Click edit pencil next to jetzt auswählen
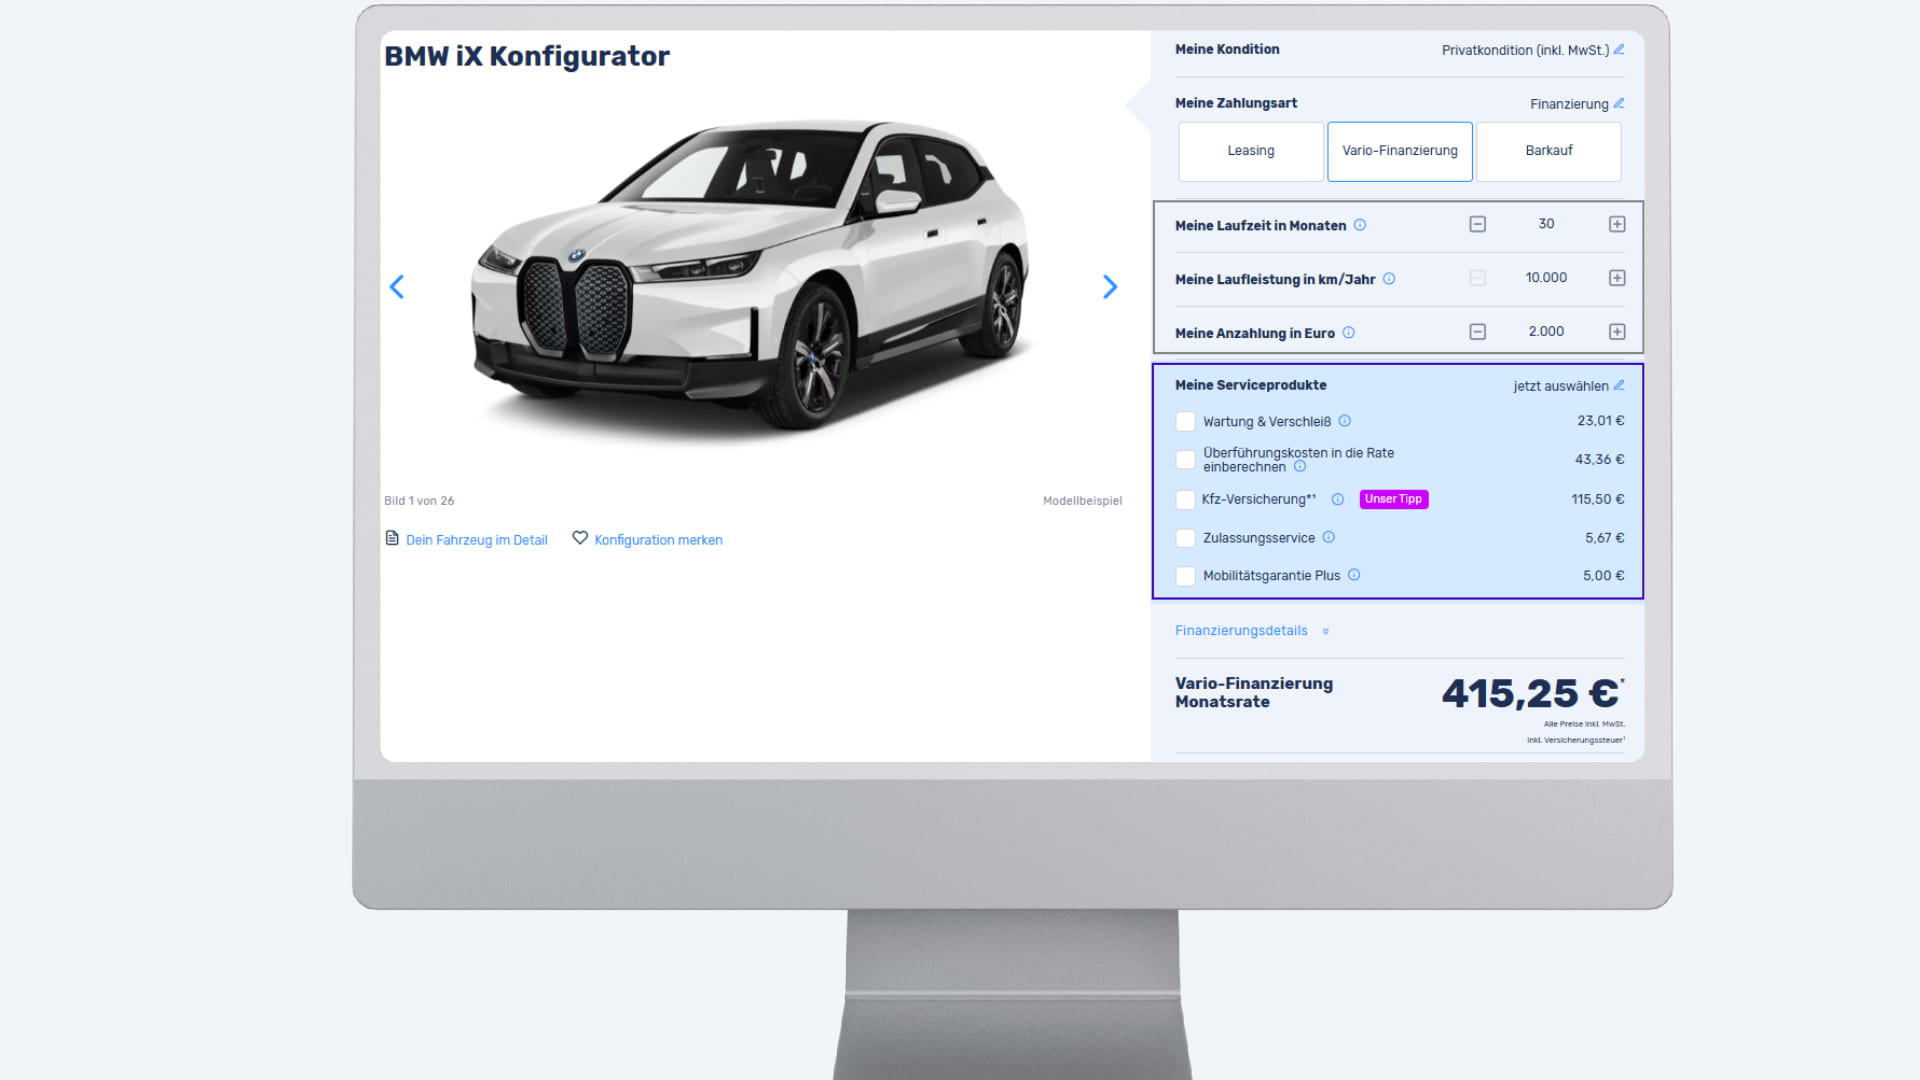1920x1080 pixels. (x=1619, y=385)
